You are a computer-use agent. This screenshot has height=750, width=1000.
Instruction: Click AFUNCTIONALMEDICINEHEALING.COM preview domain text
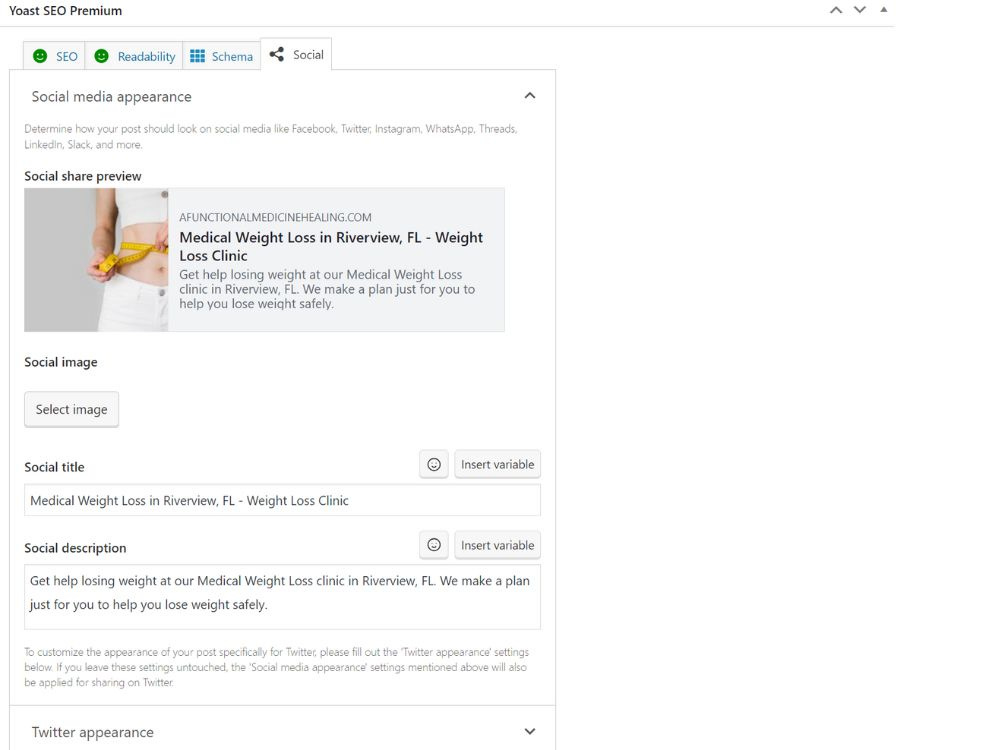click(276, 217)
